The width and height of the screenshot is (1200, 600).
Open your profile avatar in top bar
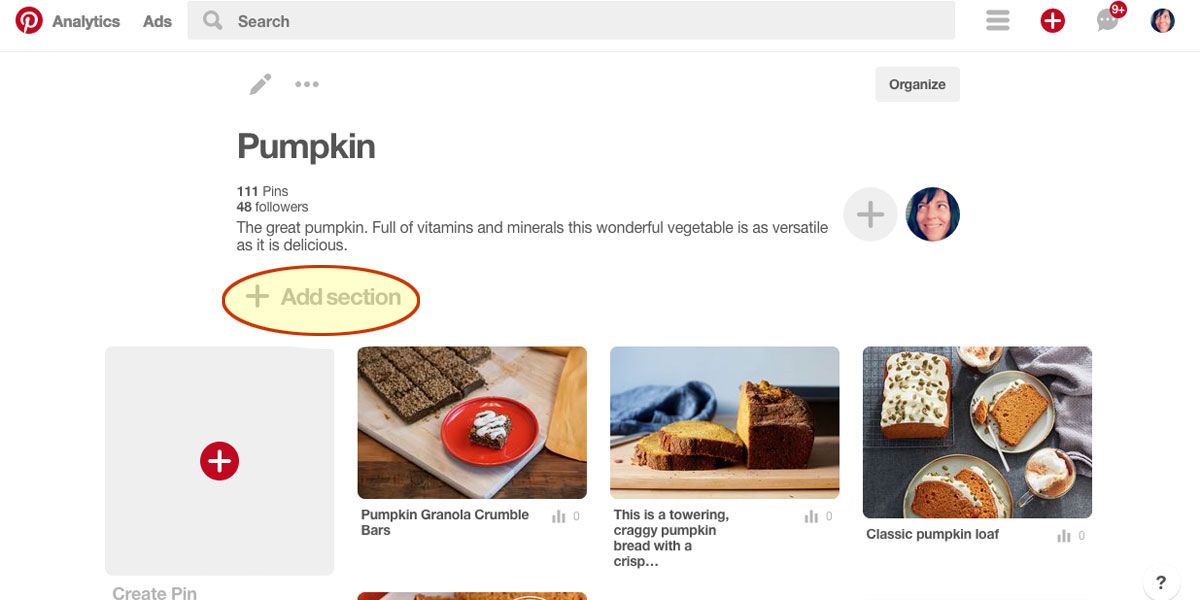point(1162,19)
